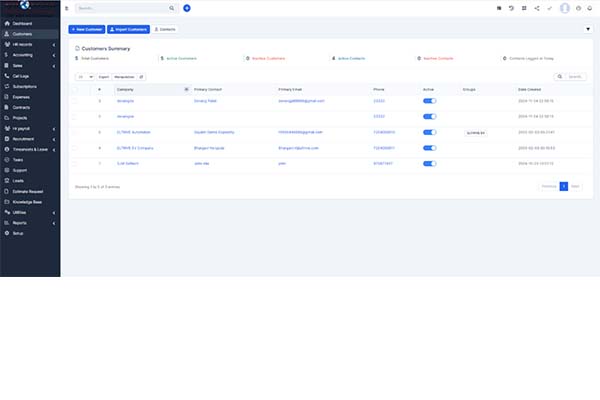Click the Manipulation button

tap(124, 77)
